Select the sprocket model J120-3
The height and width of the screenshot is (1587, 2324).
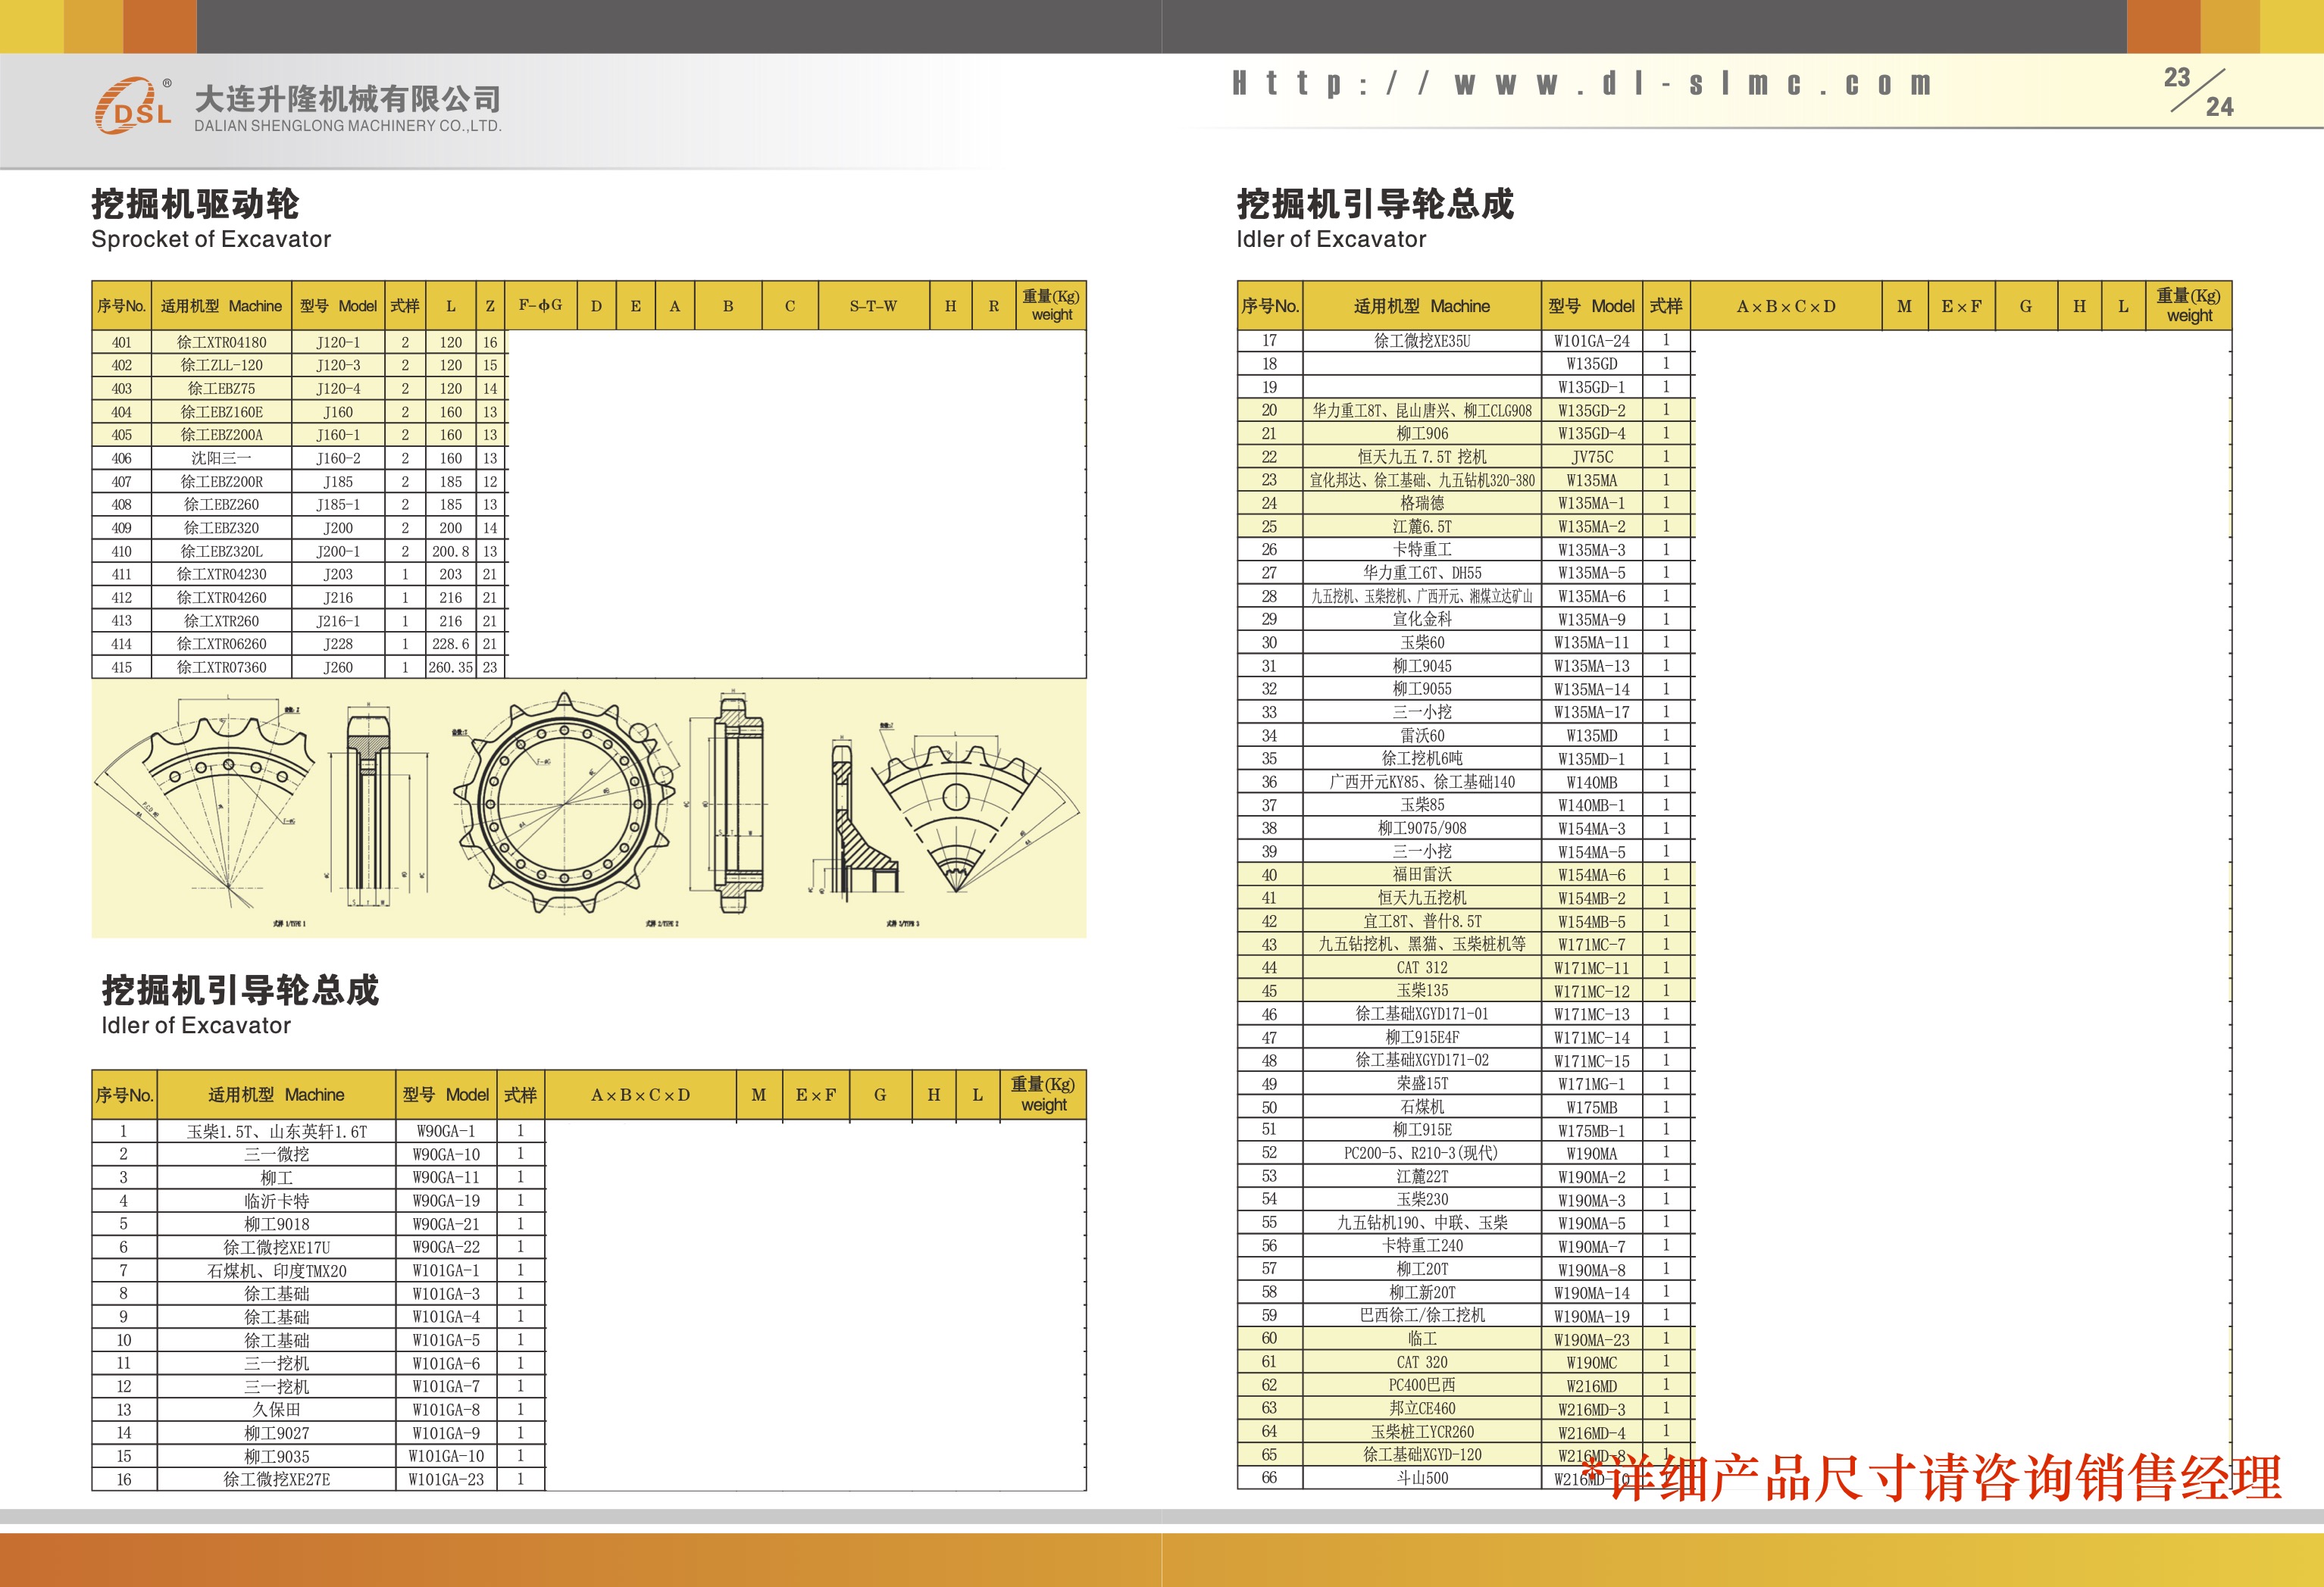tap(338, 365)
